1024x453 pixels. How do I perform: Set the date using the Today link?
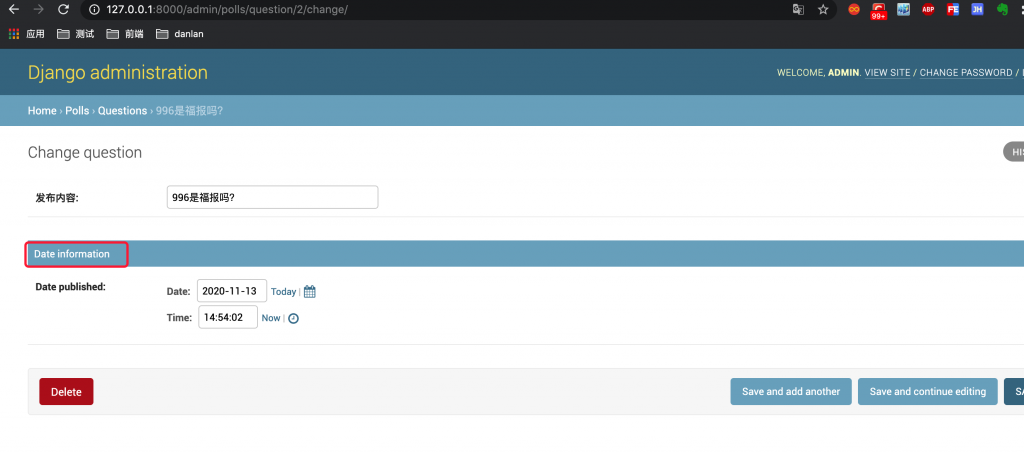coord(283,292)
